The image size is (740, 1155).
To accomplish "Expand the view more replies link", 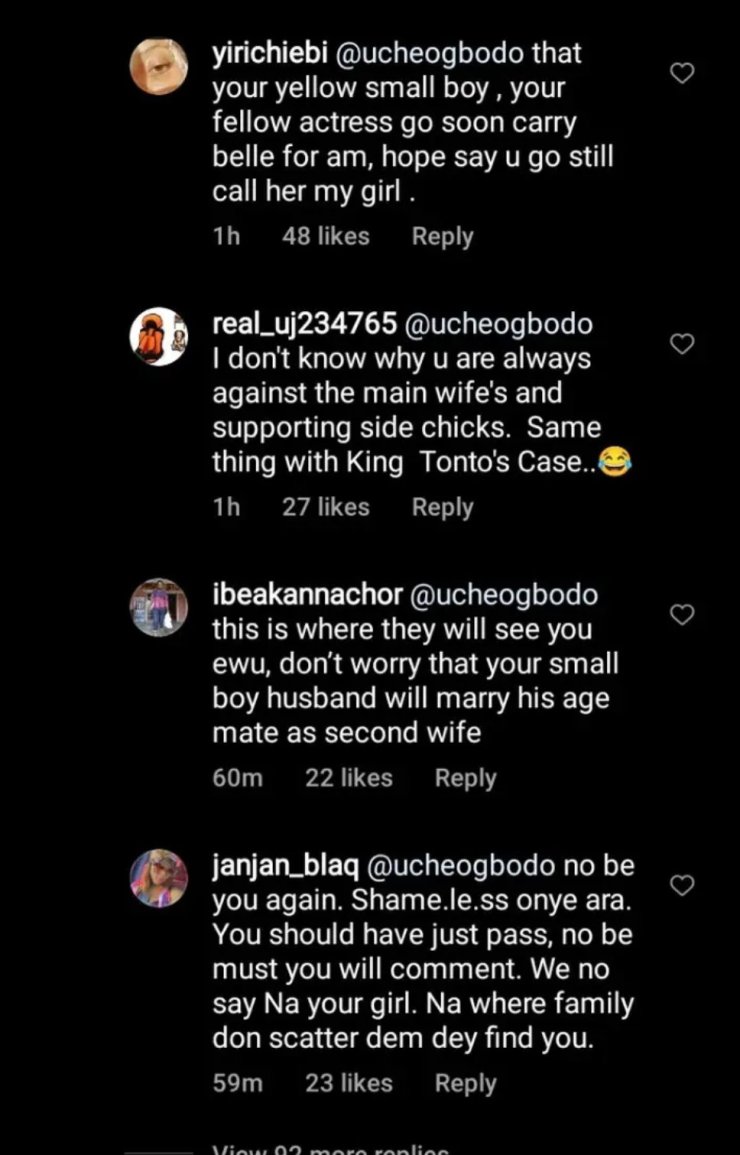I will point(331,1148).
